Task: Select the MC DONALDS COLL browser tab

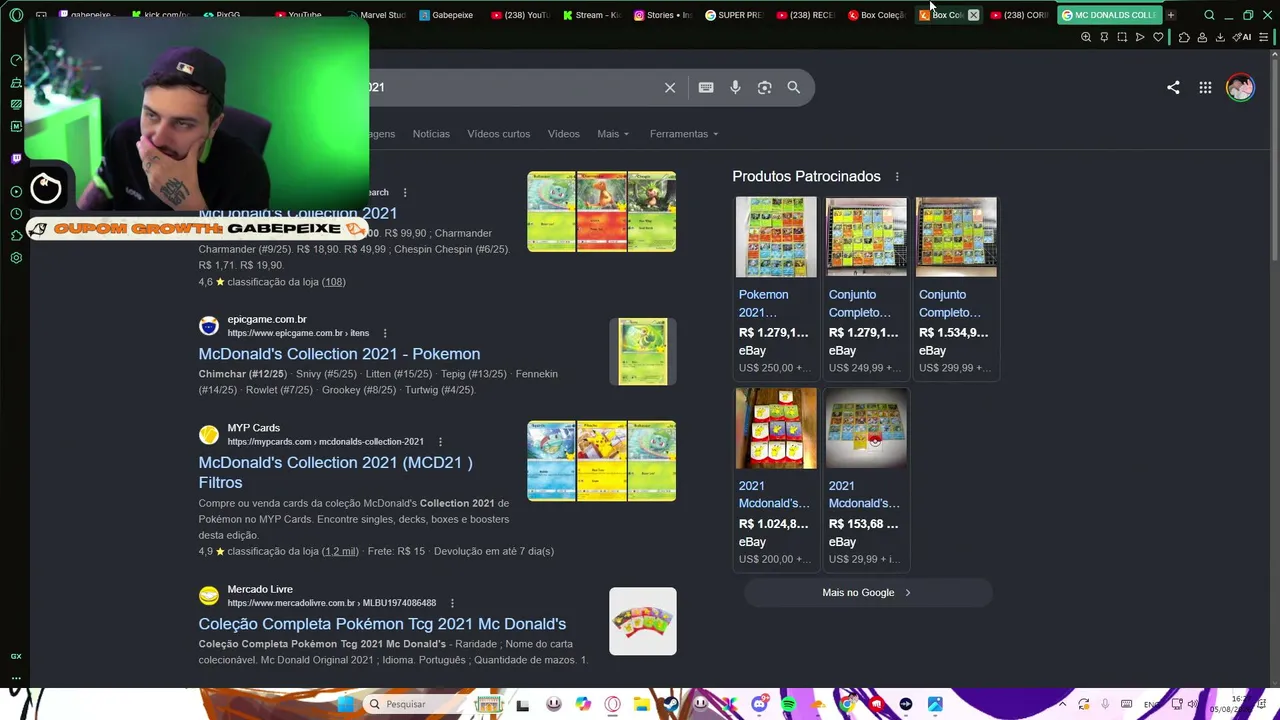Action: click(x=1108, y=15)
